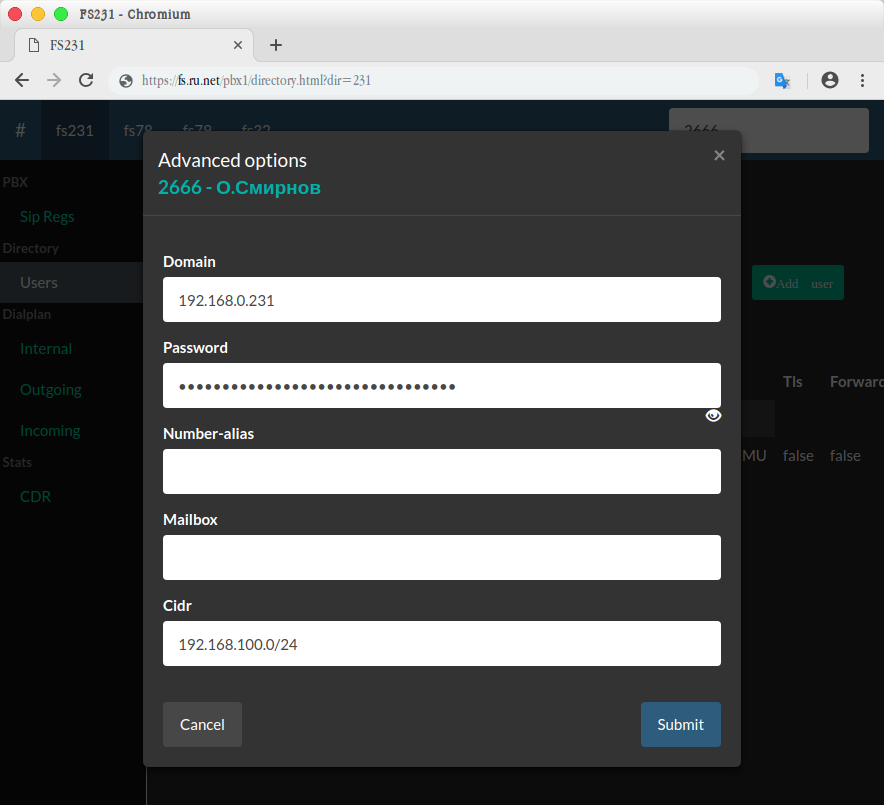
Task: Close the FS231 browser tab
Action: 238,45
